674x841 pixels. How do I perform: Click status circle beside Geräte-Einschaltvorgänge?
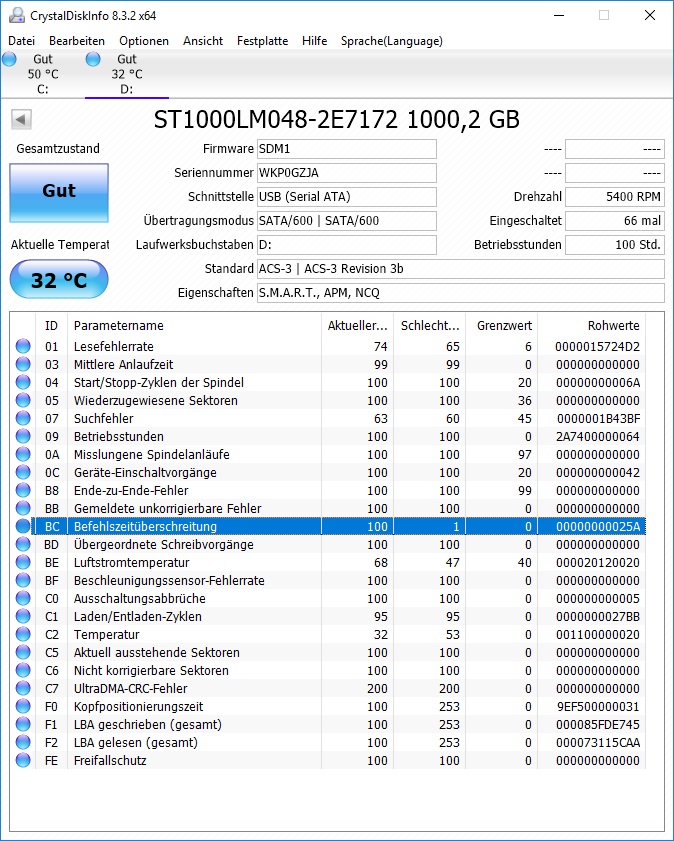[x=23, y=472]
